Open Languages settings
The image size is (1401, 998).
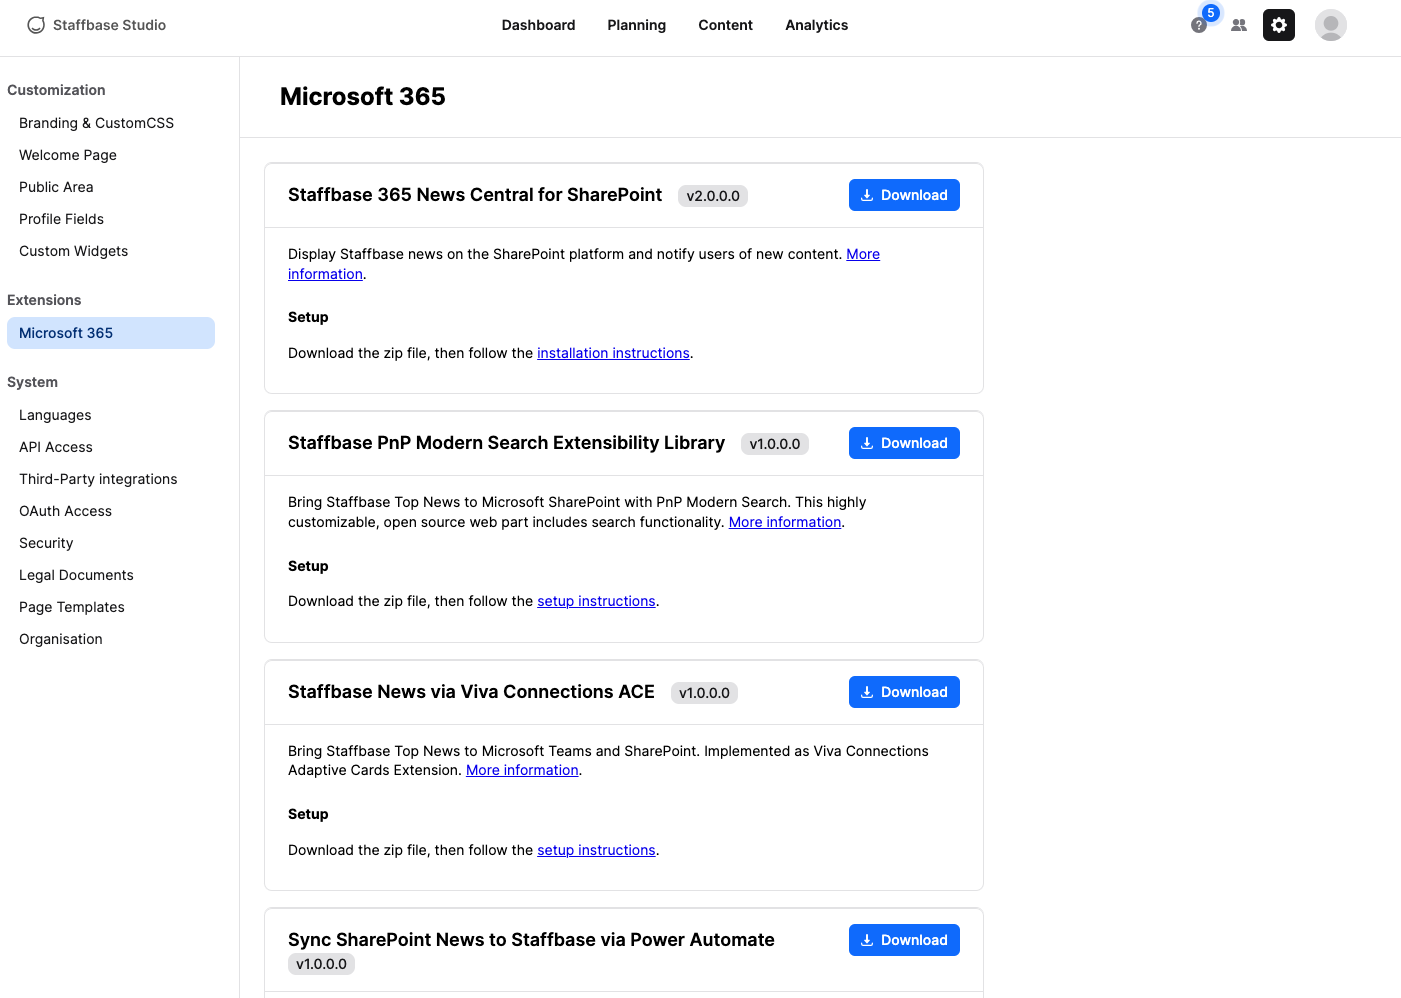(x=111, y=415)
